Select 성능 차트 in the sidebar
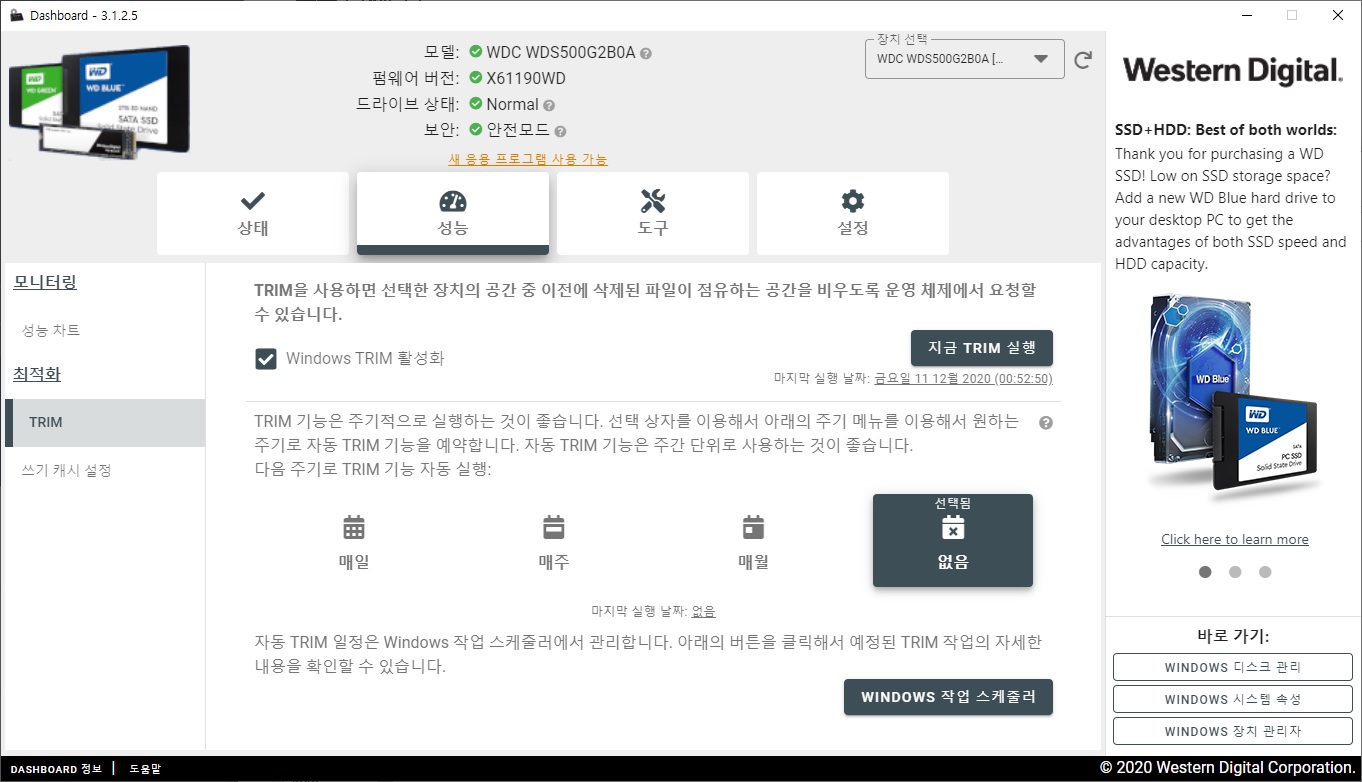1362x782 pixels. click(51, 330)
